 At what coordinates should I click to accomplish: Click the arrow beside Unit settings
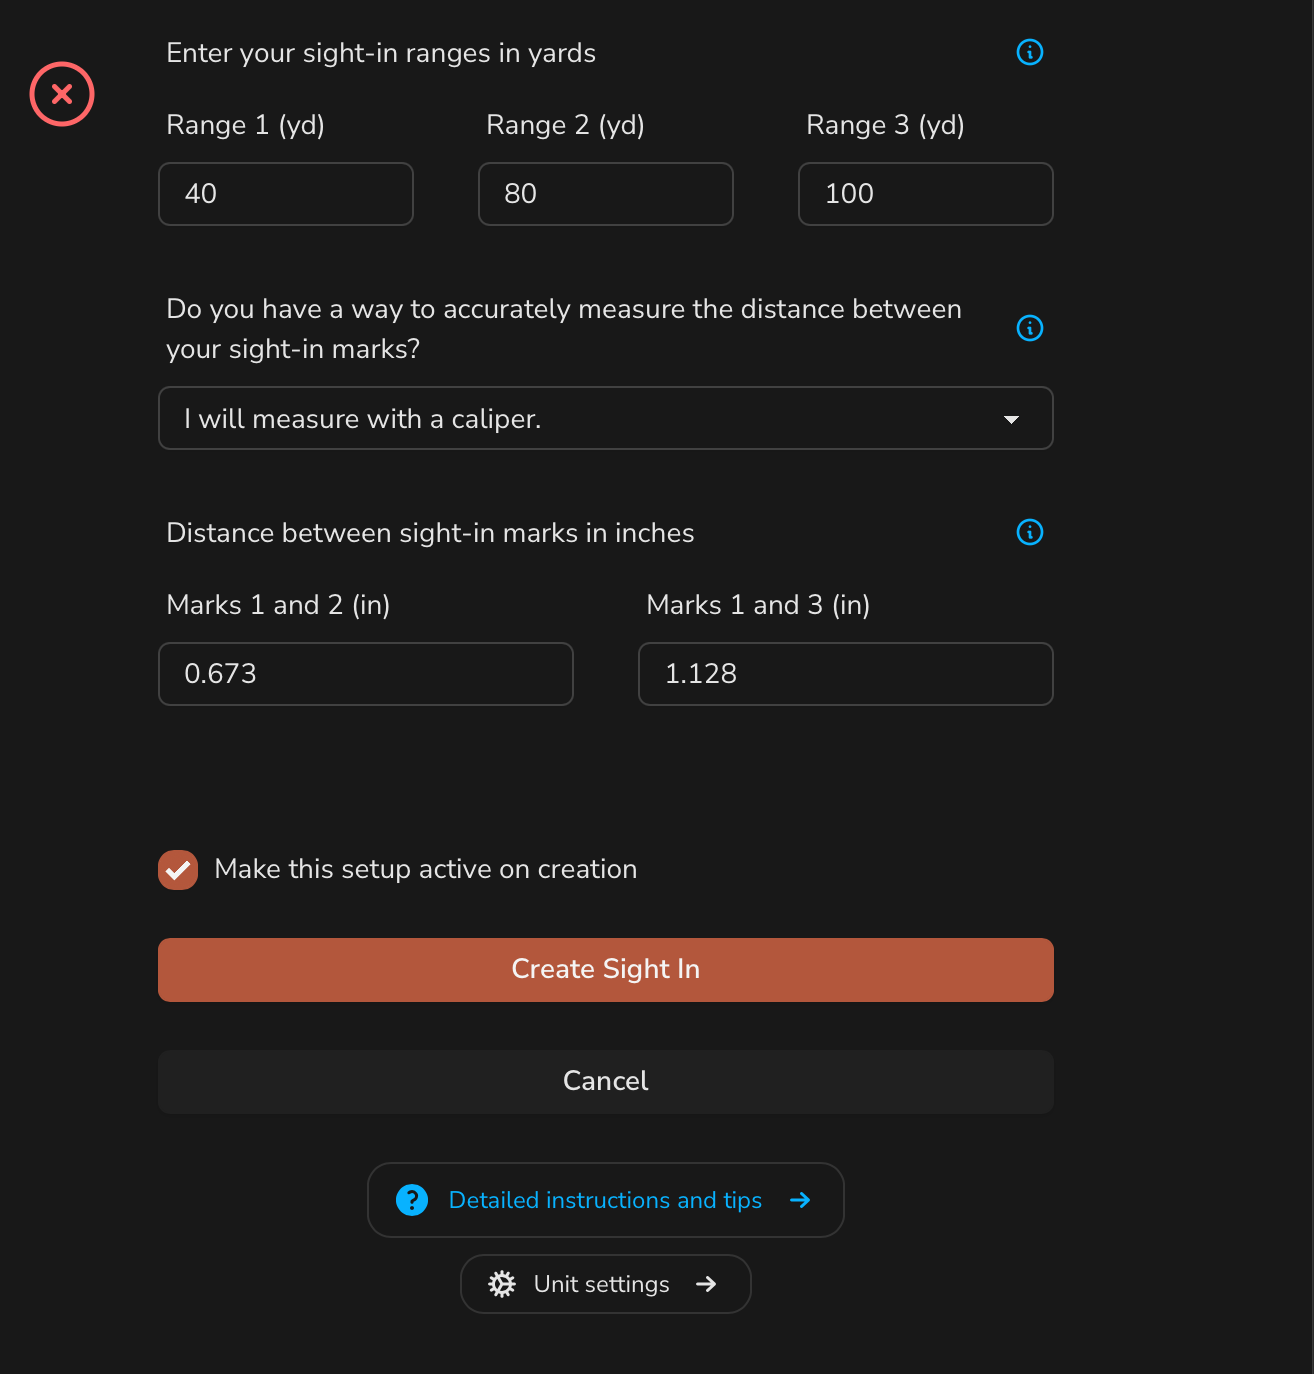point(706,1284)
